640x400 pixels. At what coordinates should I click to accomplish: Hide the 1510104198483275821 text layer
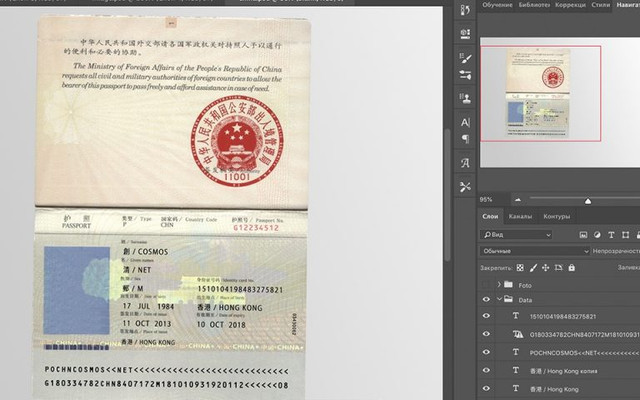[486, 316]
